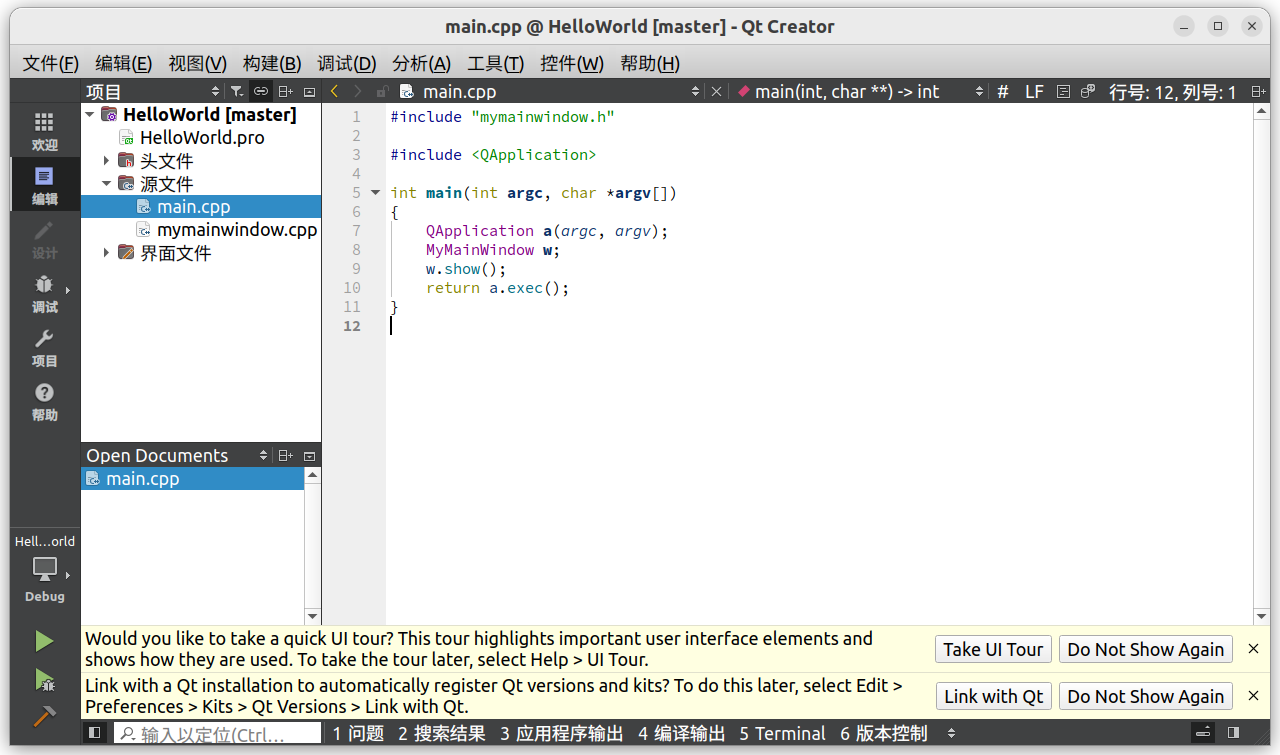This screenshot has width=1280, height=755.
Task: Expand the 头文件 folder
Action: click(x=107, y=160)
